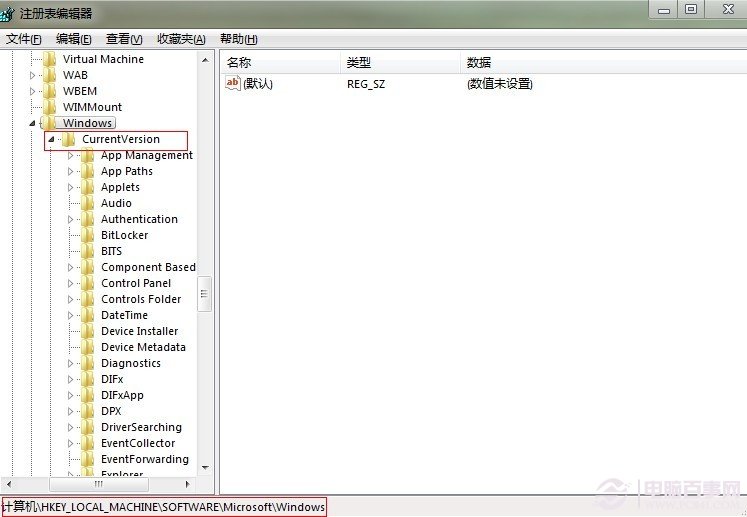Screen dimensions: 747x517
Task: Expand the Controls Folder key
Action: [71, 299]
